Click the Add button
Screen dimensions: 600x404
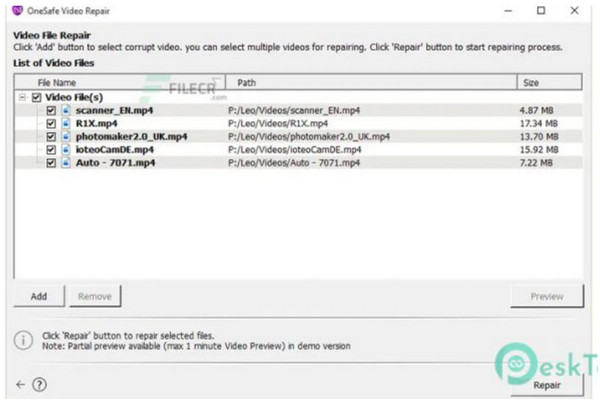point(39,296)
